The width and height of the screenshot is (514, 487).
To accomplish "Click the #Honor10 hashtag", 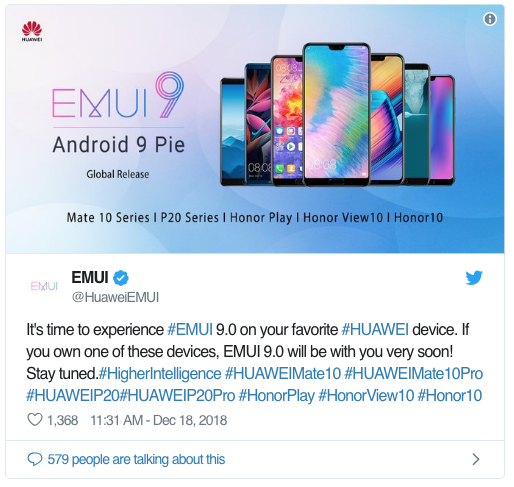I will coord(450,396).
